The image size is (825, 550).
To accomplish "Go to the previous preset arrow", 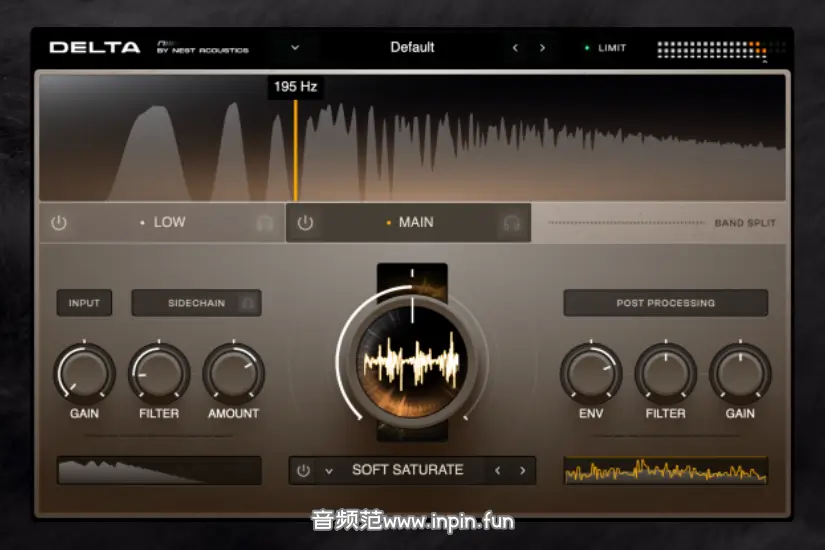I will click(x=515, y=48).
